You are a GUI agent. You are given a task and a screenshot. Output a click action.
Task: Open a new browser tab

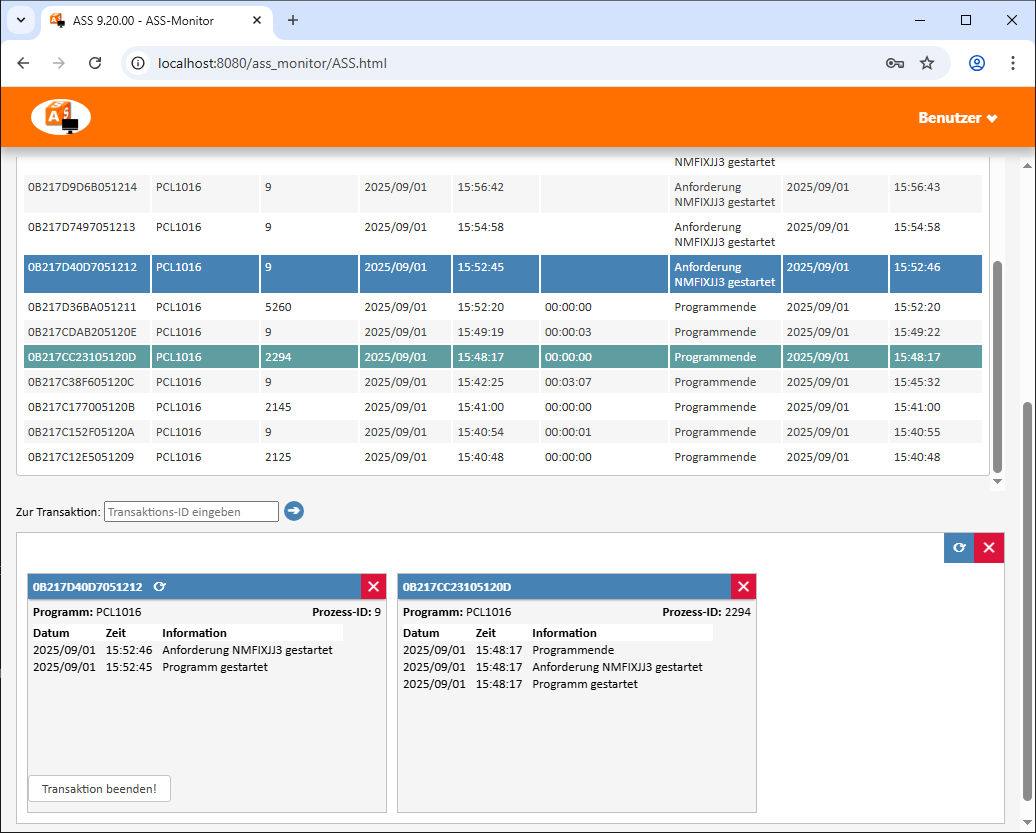293,20
